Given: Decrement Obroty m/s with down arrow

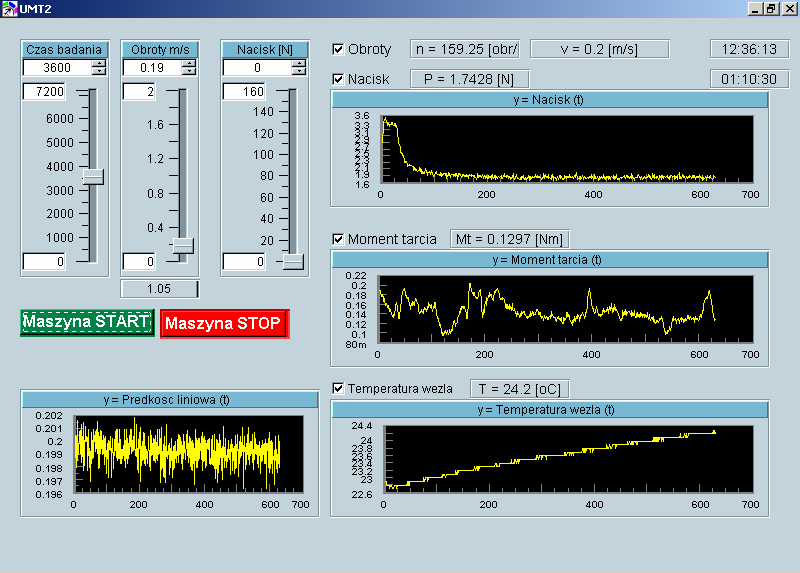Looking at the screenshot, I should click(x=189, y=71).
